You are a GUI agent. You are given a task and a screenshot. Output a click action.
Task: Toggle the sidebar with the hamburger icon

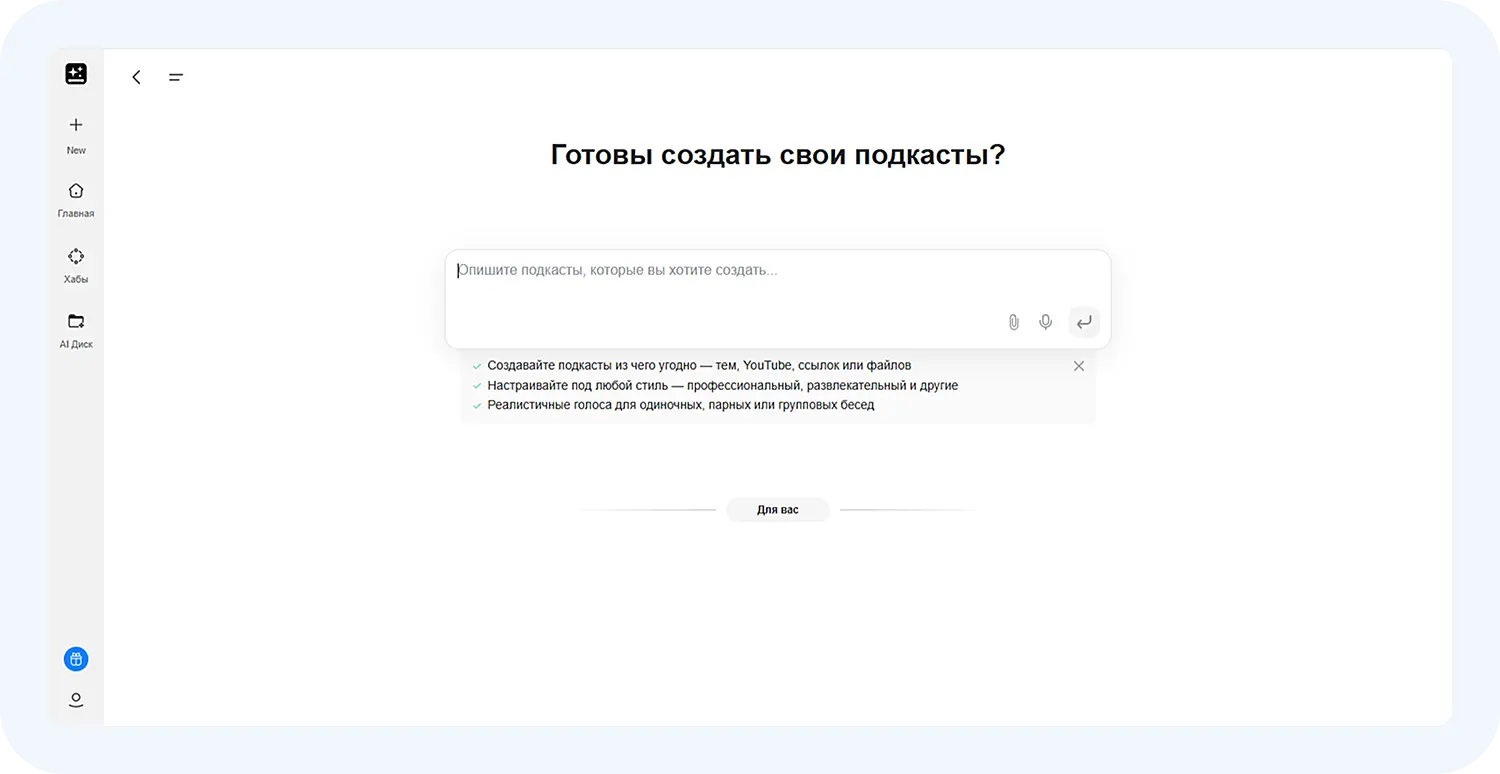pyautogui.click(x=176, y=77)
